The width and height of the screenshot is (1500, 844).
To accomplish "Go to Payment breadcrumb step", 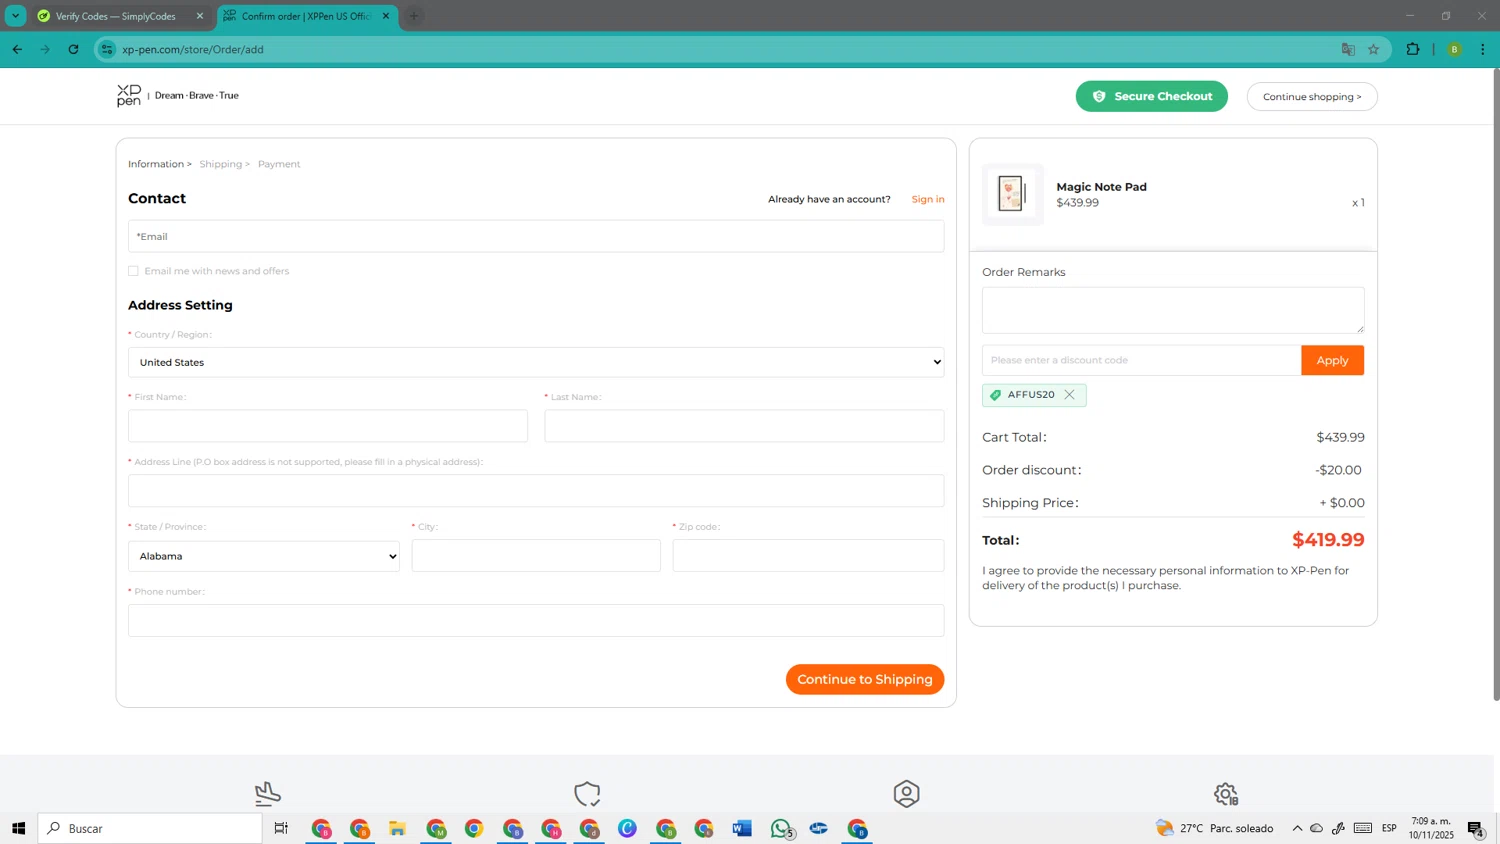I will 279,164.
